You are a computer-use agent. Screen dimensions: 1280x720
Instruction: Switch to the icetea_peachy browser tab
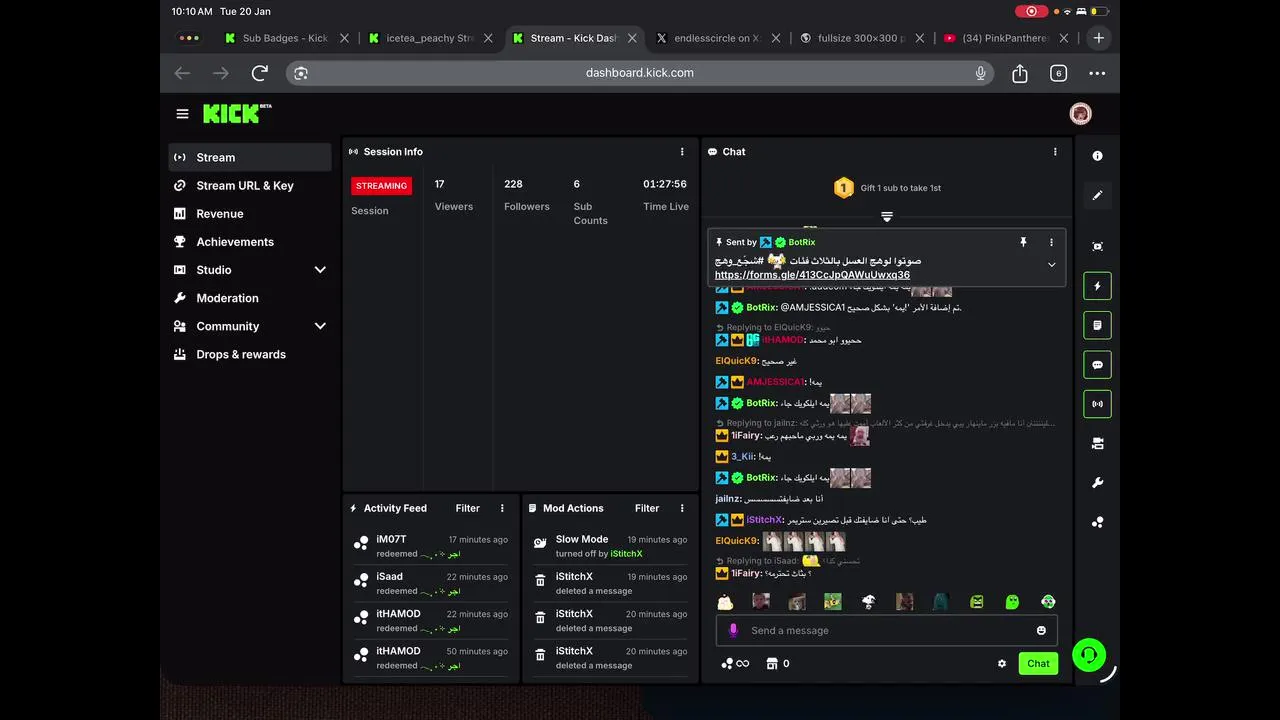point(430,38)
